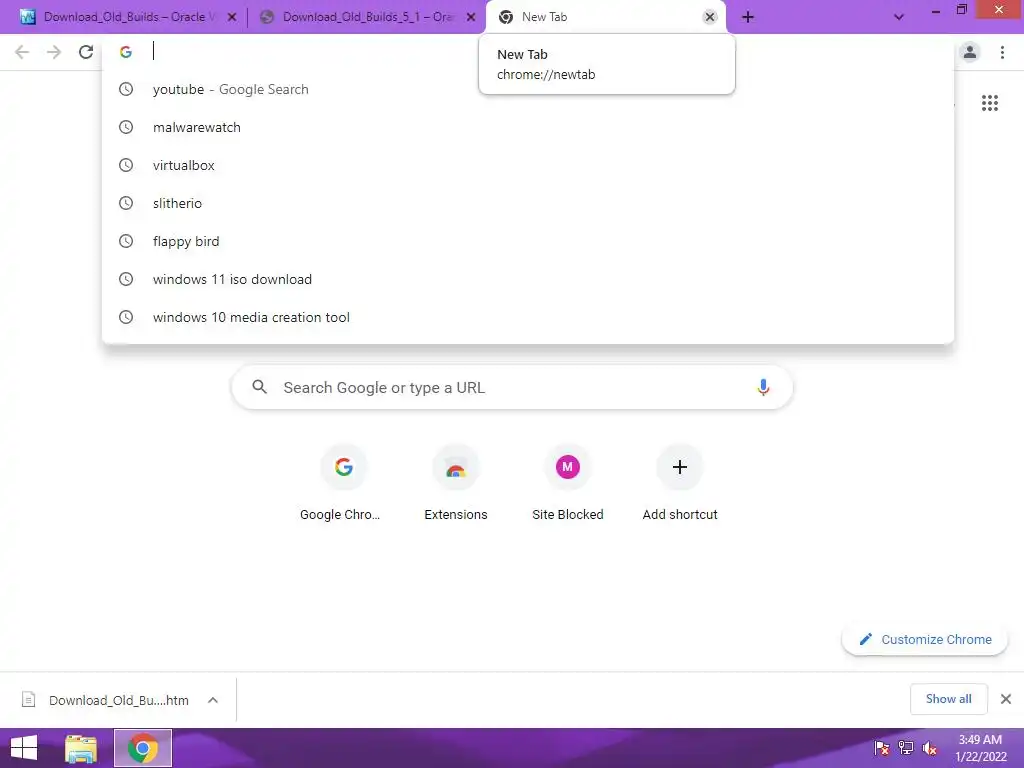The height and width of the screenshot is (768, 1024).
Task: Click the Add shortcut label text
Action: coord(680,515)
